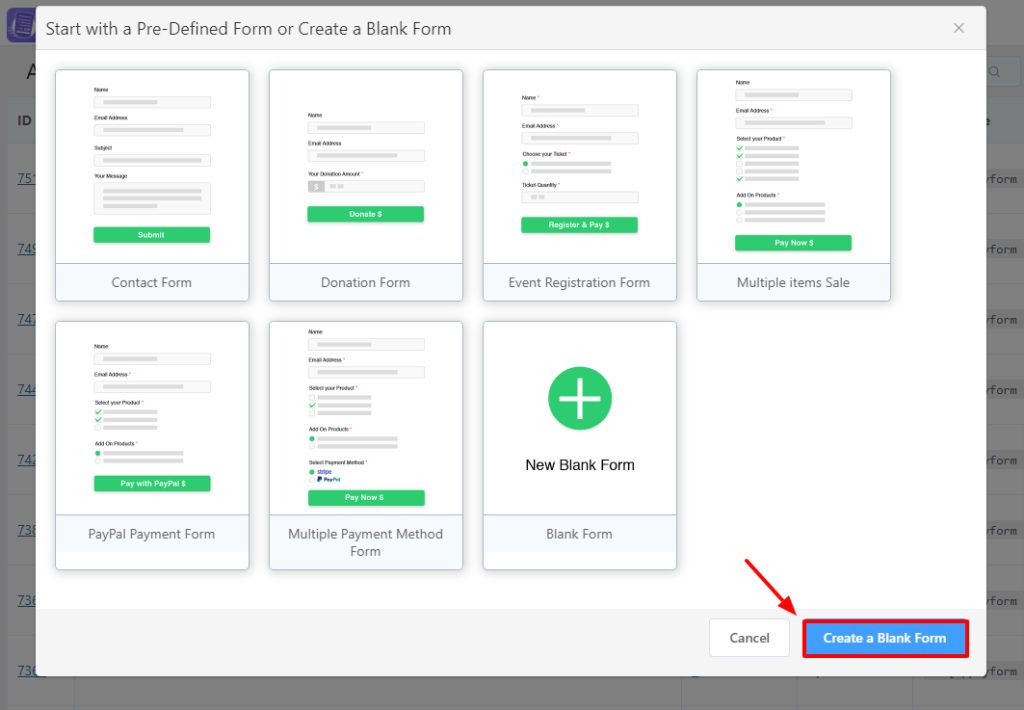Image resolution: width=1024 pixels, height=710 pixels.
Task: Click the plugin logo in the top-left corner
Action: click(x=18, y=24)
